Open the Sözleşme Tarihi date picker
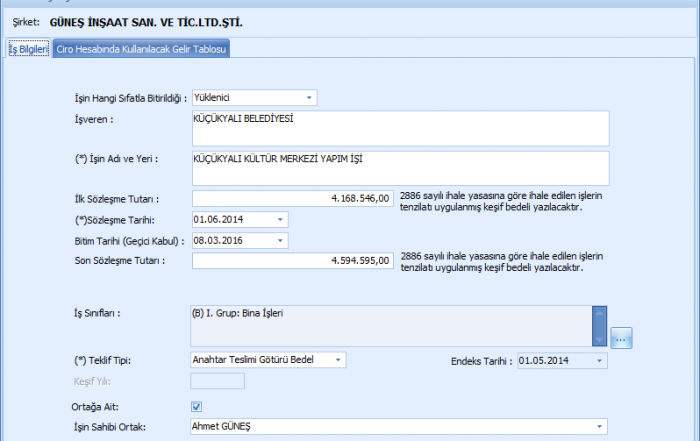 (x=280, y=219)
